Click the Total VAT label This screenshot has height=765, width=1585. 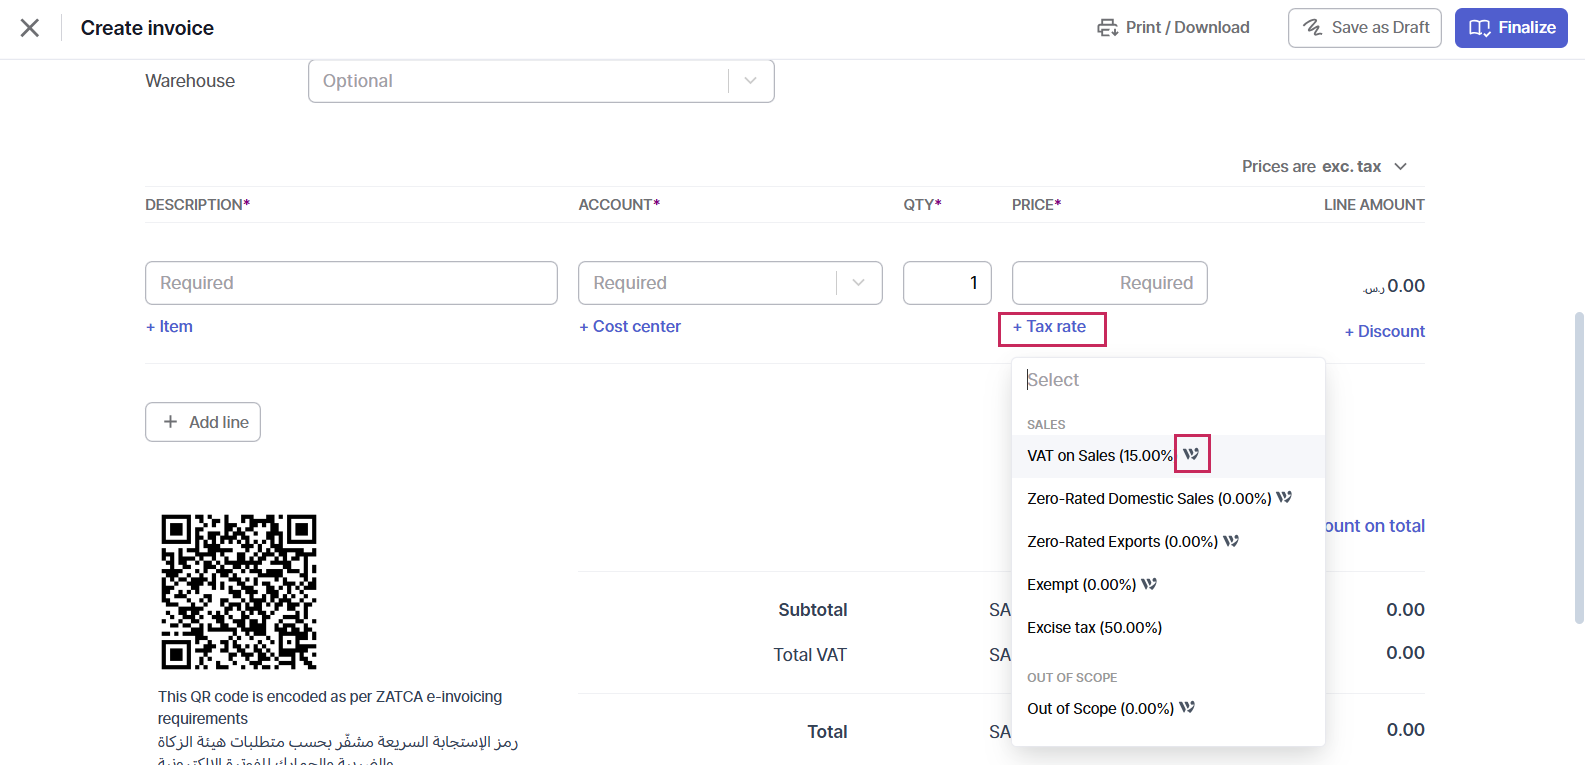[x=810, y=655]
